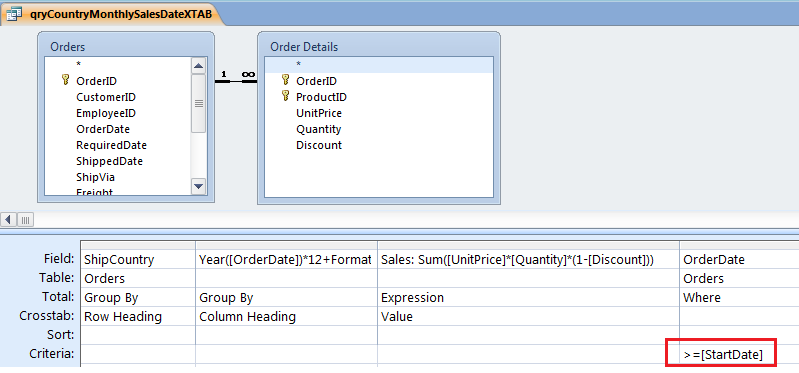The image size is (799, 373).
Task: Click the Sort cell under ShipCountry
Action: [138, 335]
